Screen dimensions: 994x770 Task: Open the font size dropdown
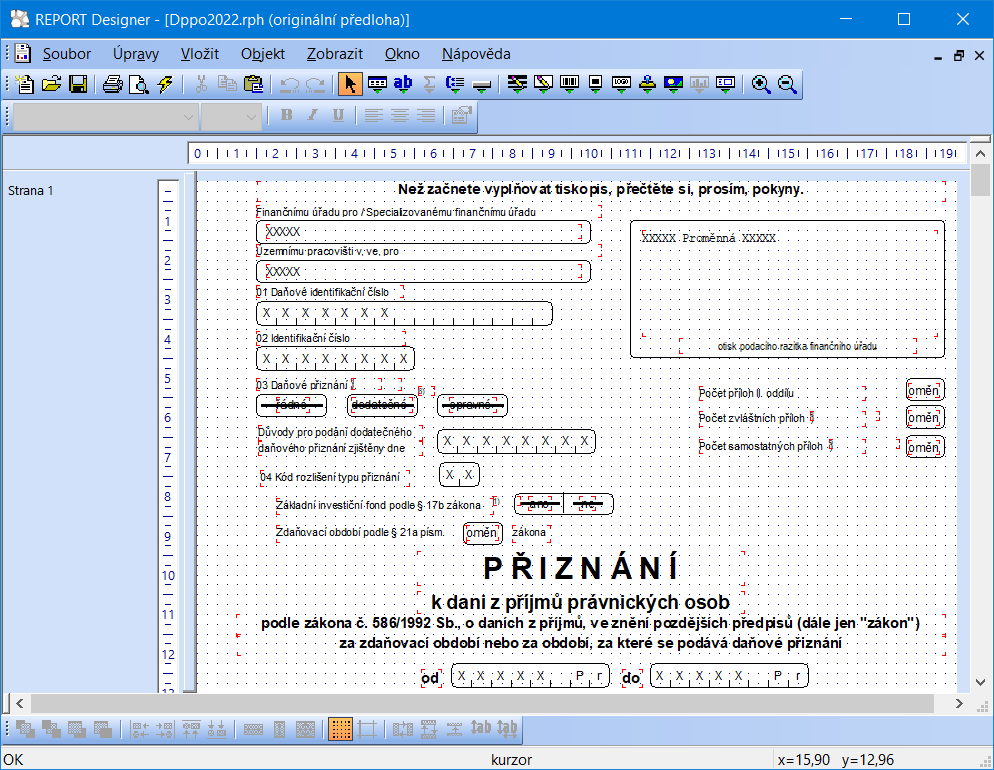pyautogui.click(x=251, y=117)
